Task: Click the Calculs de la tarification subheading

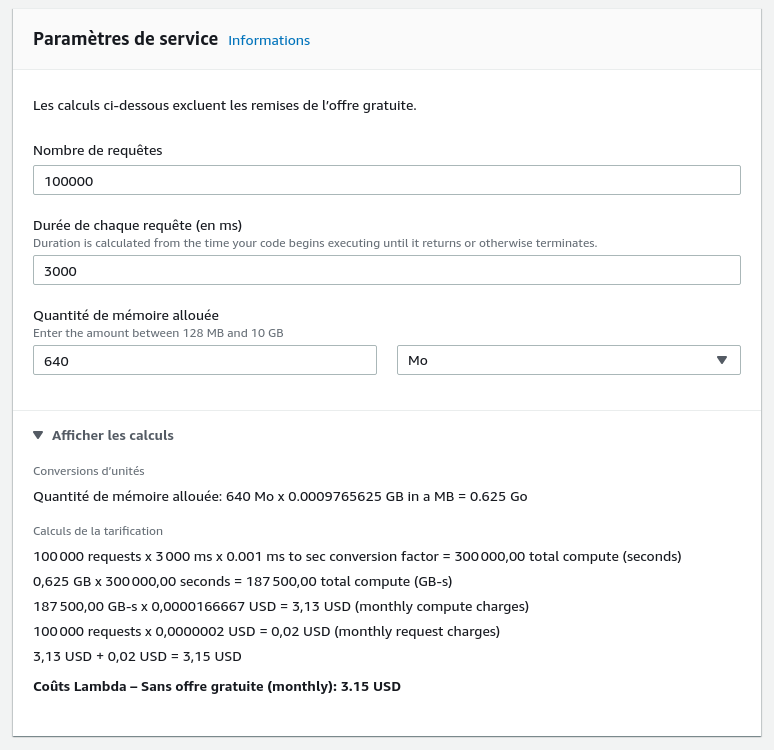Action: 98,531
